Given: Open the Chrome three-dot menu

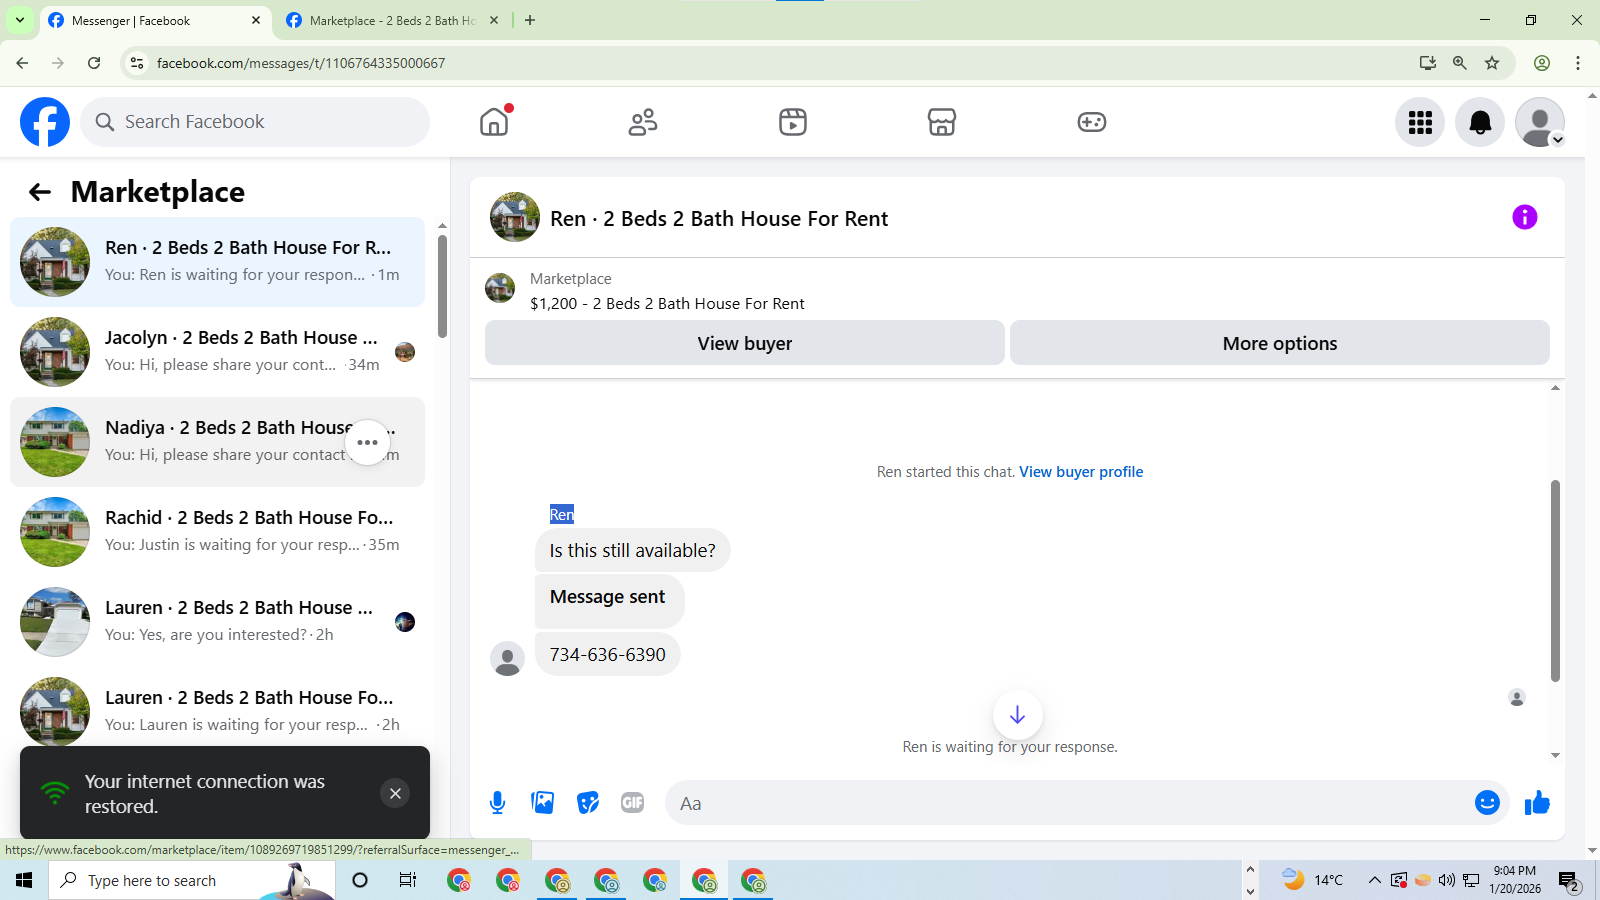Looking at the screenshot, I should click(x=1578, y=63).
